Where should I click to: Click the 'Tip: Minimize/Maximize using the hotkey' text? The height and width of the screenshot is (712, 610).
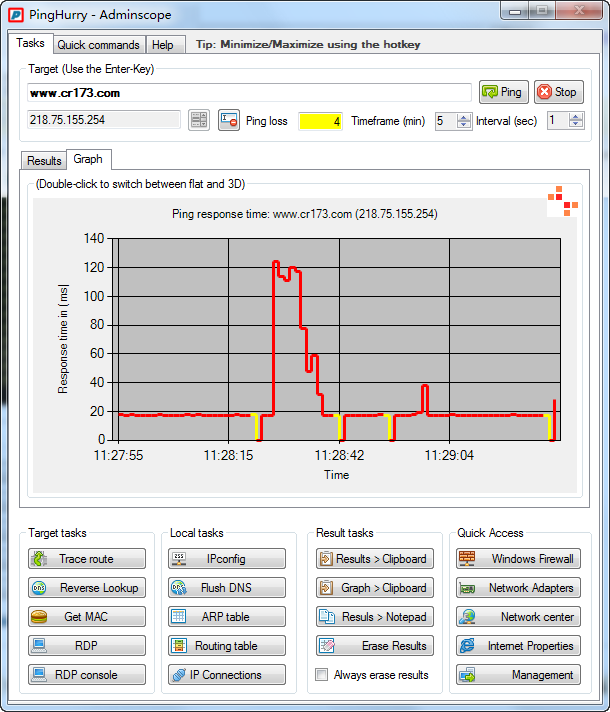pos(308,44)
